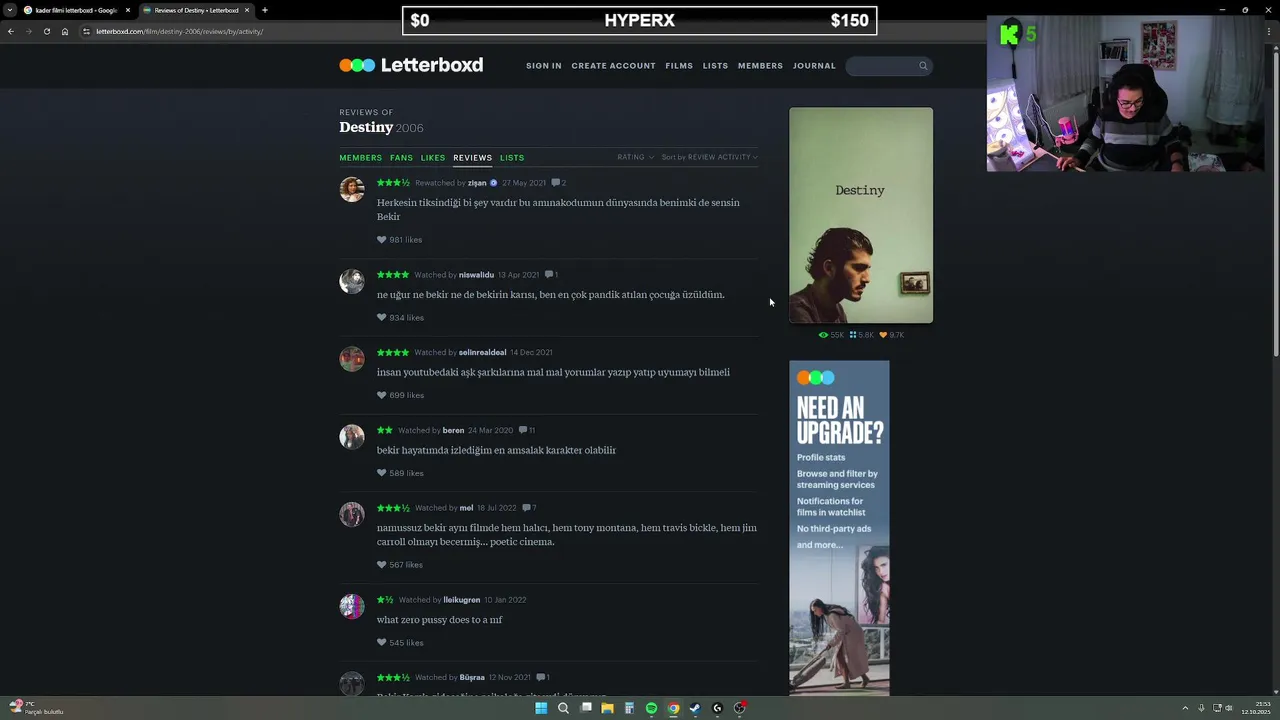Open selinrealdeal's profile link

point(482,352)
